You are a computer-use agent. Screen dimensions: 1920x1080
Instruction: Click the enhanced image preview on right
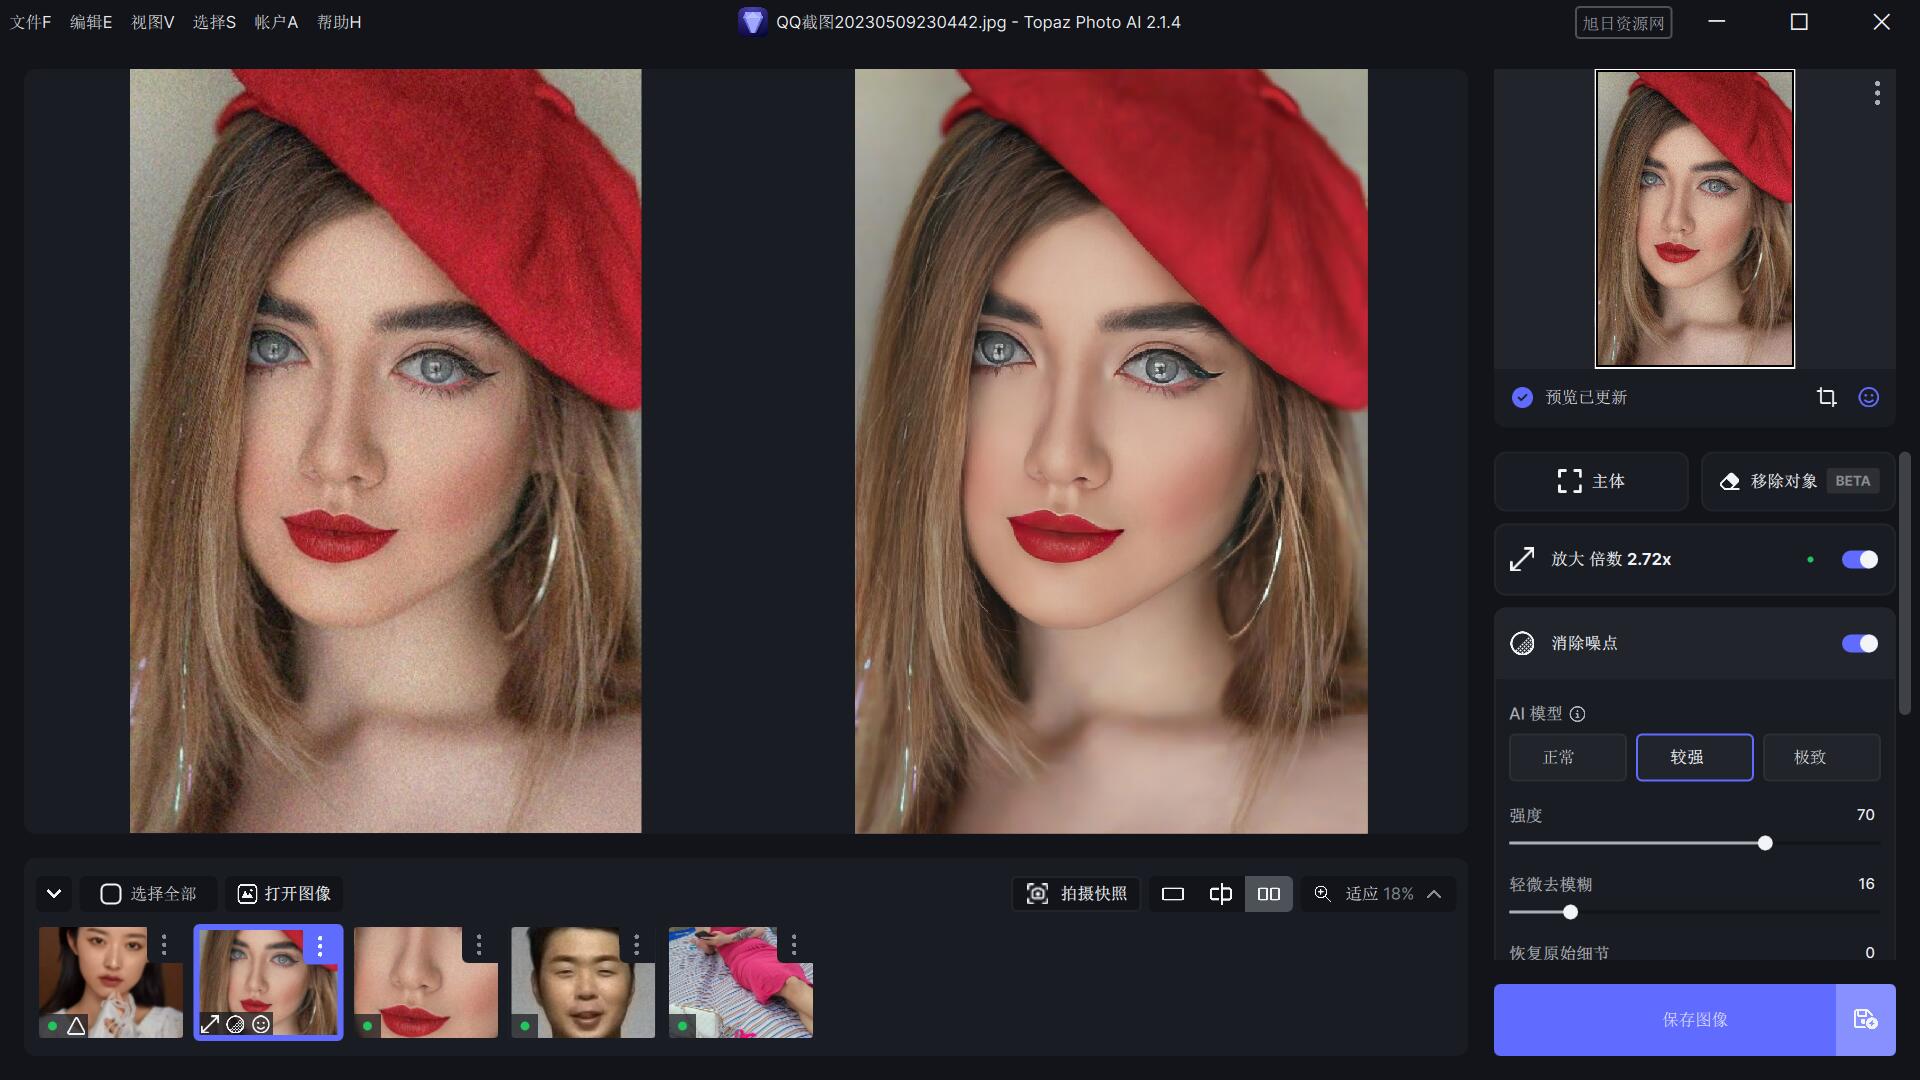(x=1111, y=451)
